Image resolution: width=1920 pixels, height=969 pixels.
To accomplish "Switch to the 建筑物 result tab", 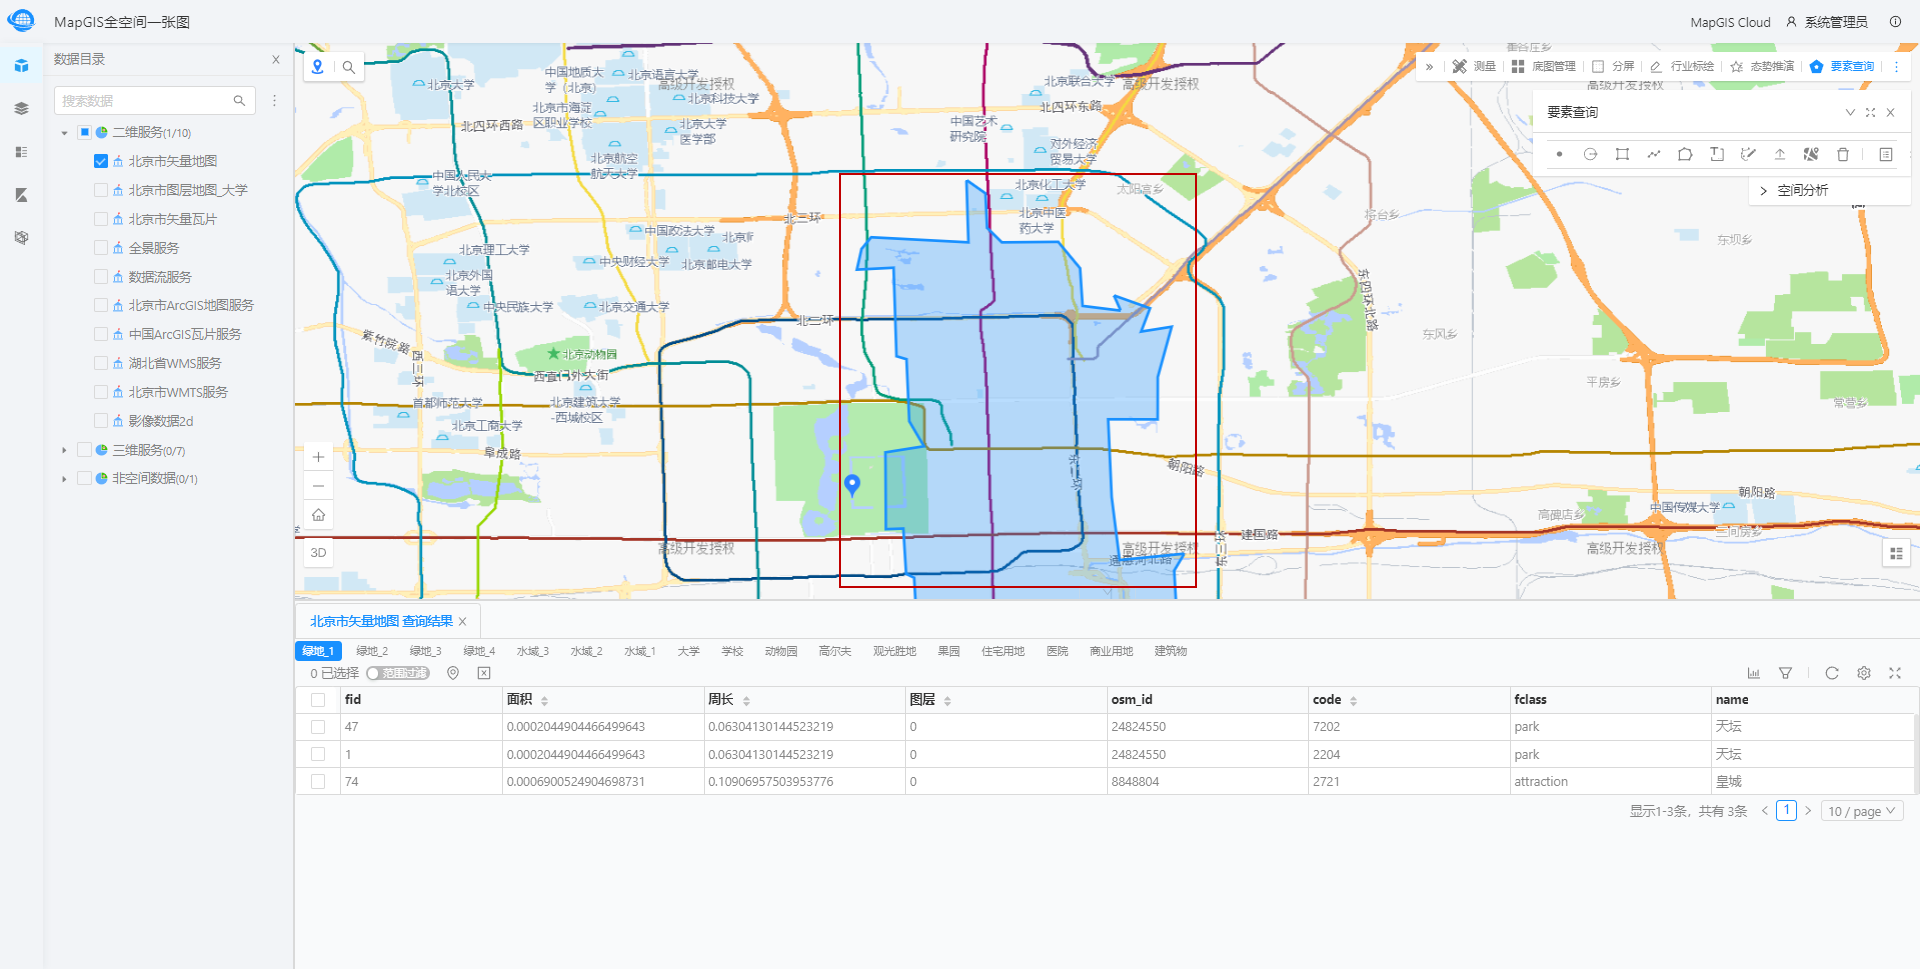I will point(1170,651).
